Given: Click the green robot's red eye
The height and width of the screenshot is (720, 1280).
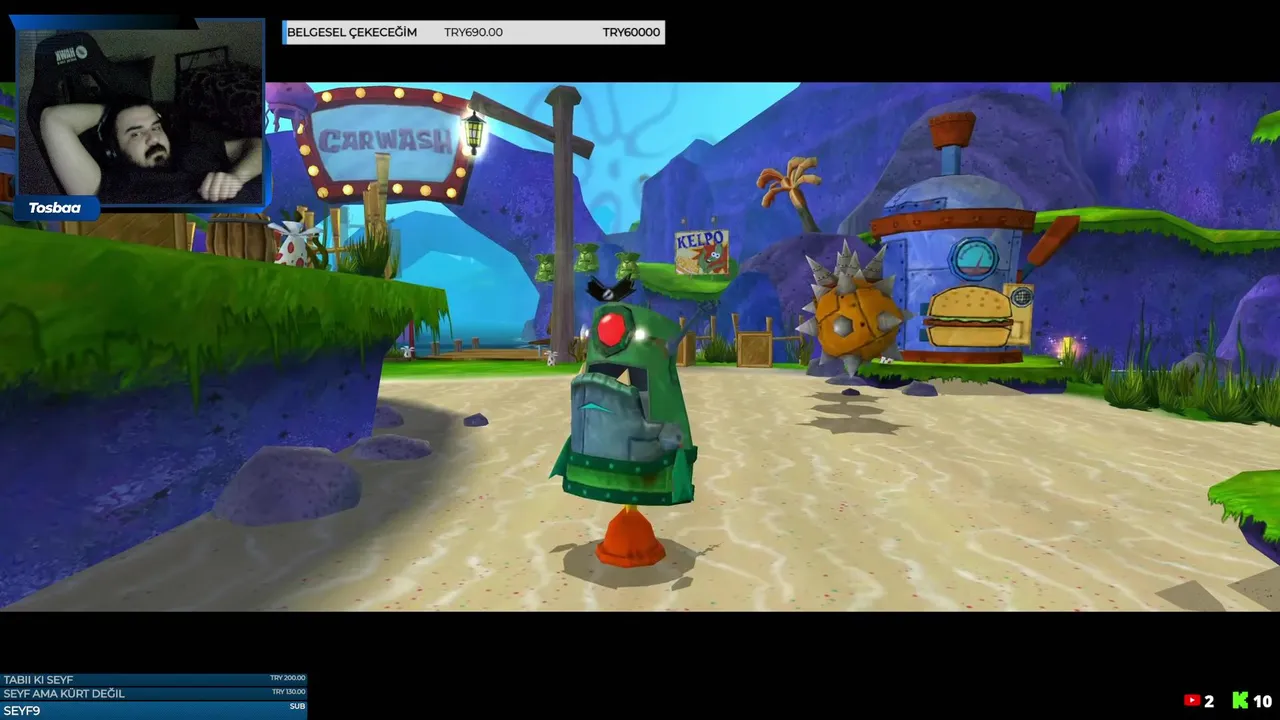Looking at the screenshot, I should click(x=611, y=328).
